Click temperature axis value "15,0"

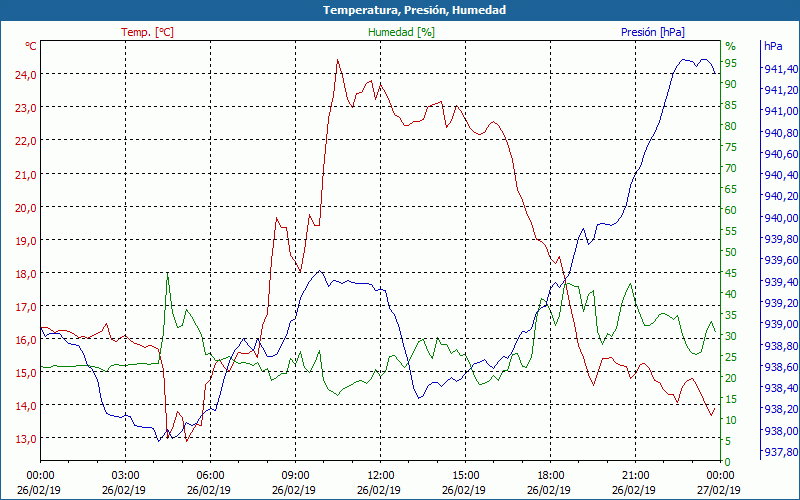(26, 372)
